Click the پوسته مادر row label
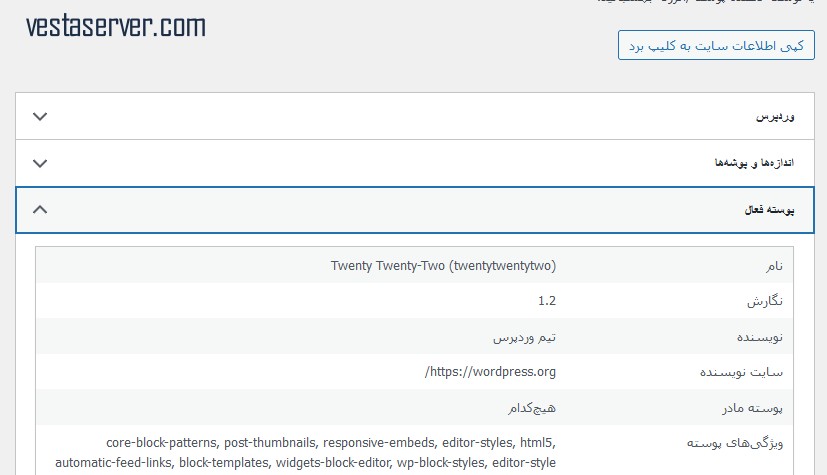 (x=753, y=408)
